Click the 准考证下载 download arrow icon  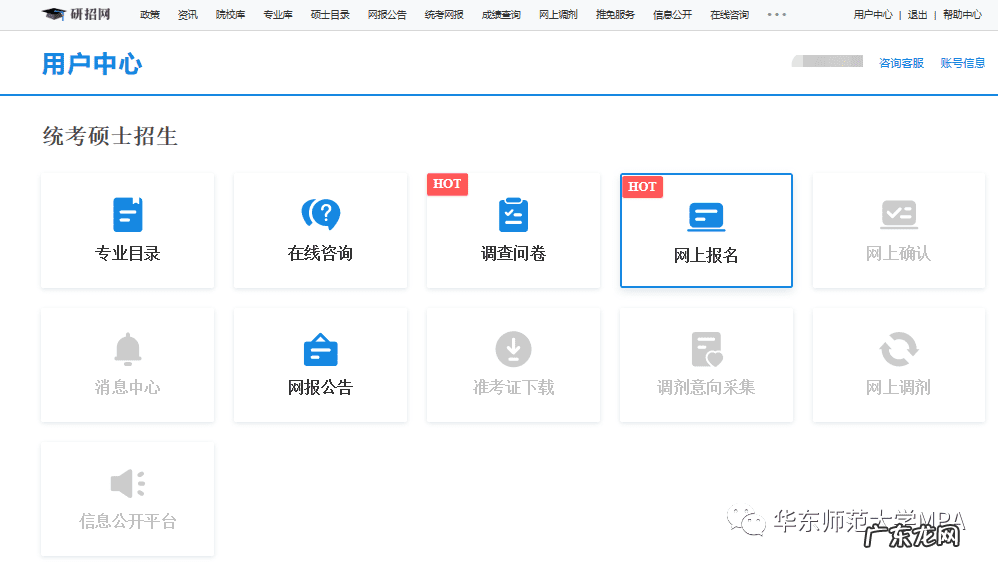click(513, 350)
